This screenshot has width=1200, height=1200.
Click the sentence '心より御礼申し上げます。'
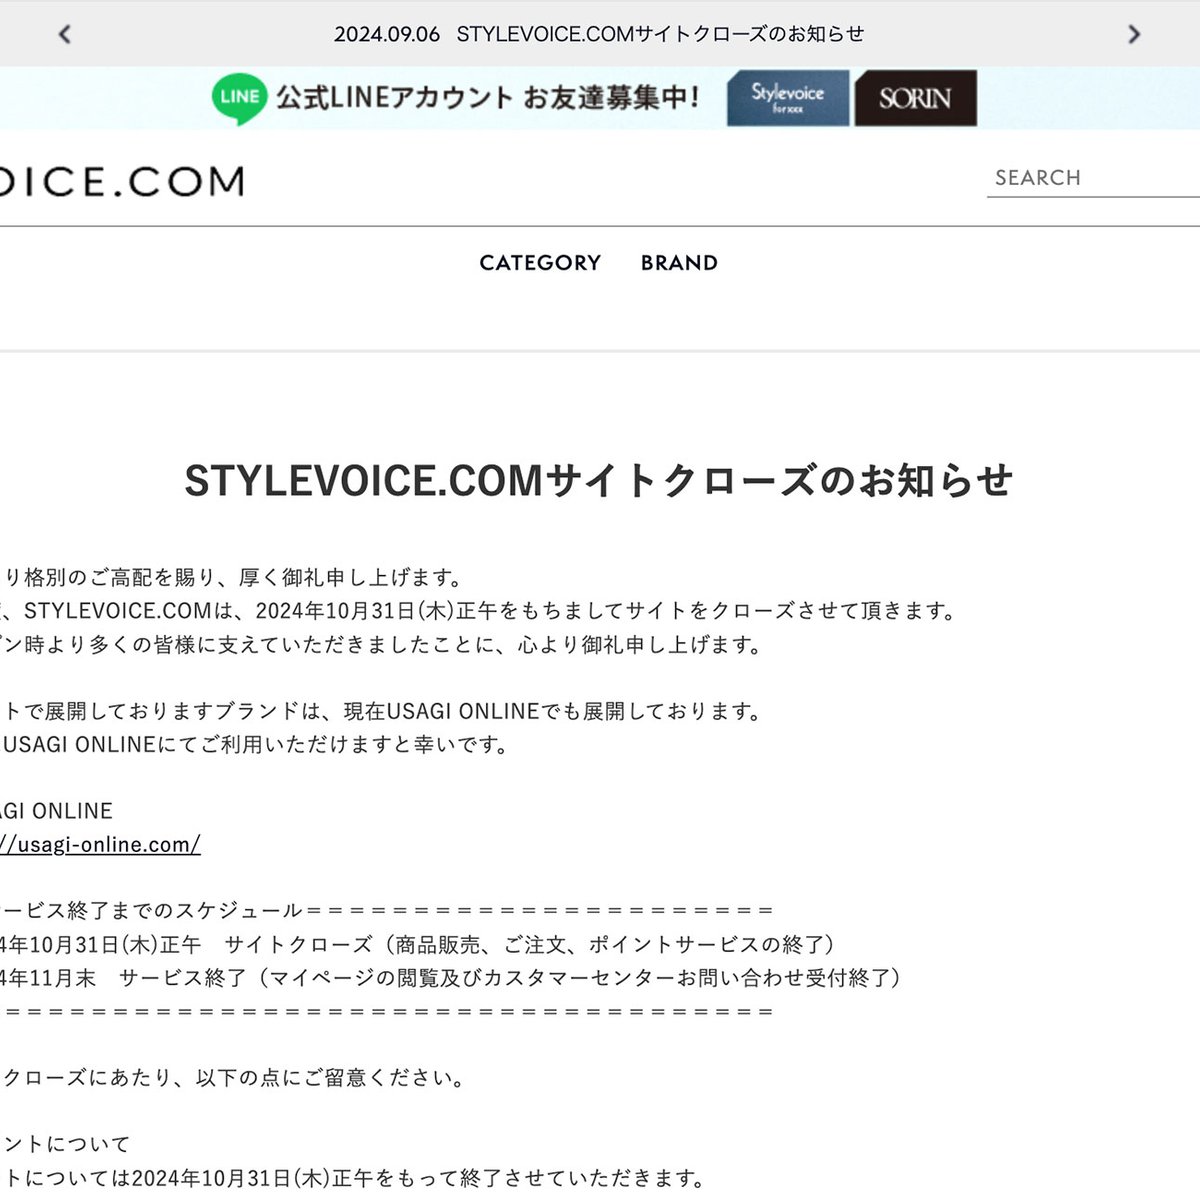[x=640, y=645]
